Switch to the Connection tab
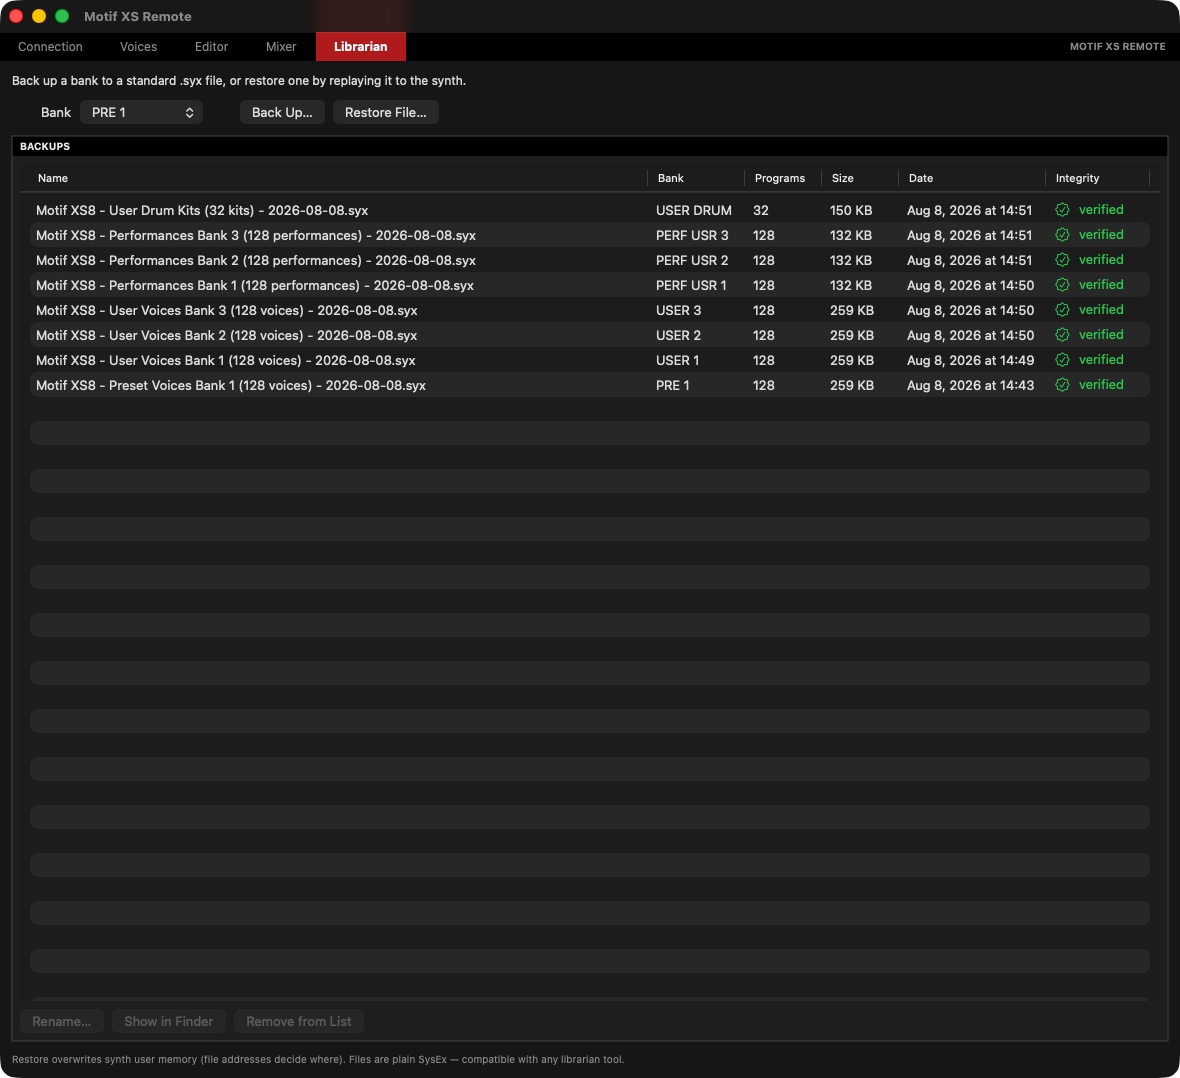Screen dimensions: 1180x1078 click(50, 47)
